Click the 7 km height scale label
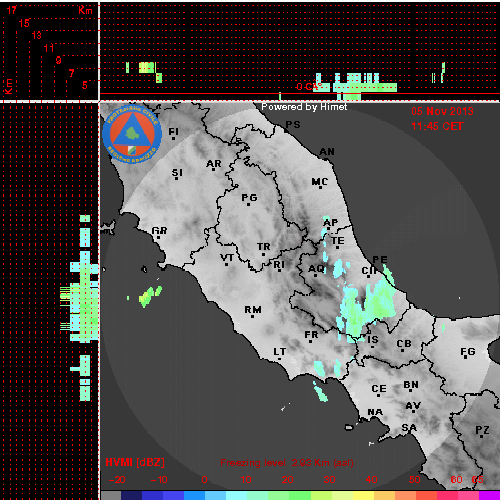 tap(71, 73)
